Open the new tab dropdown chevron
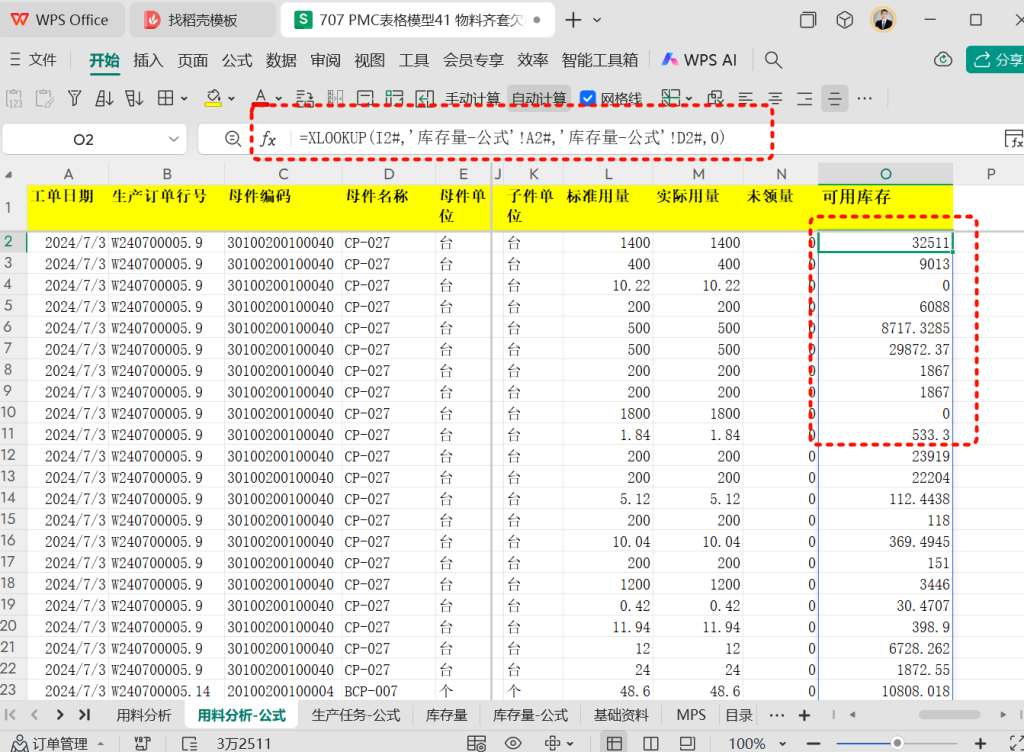 pyautogui.click(x=597, y=20)
